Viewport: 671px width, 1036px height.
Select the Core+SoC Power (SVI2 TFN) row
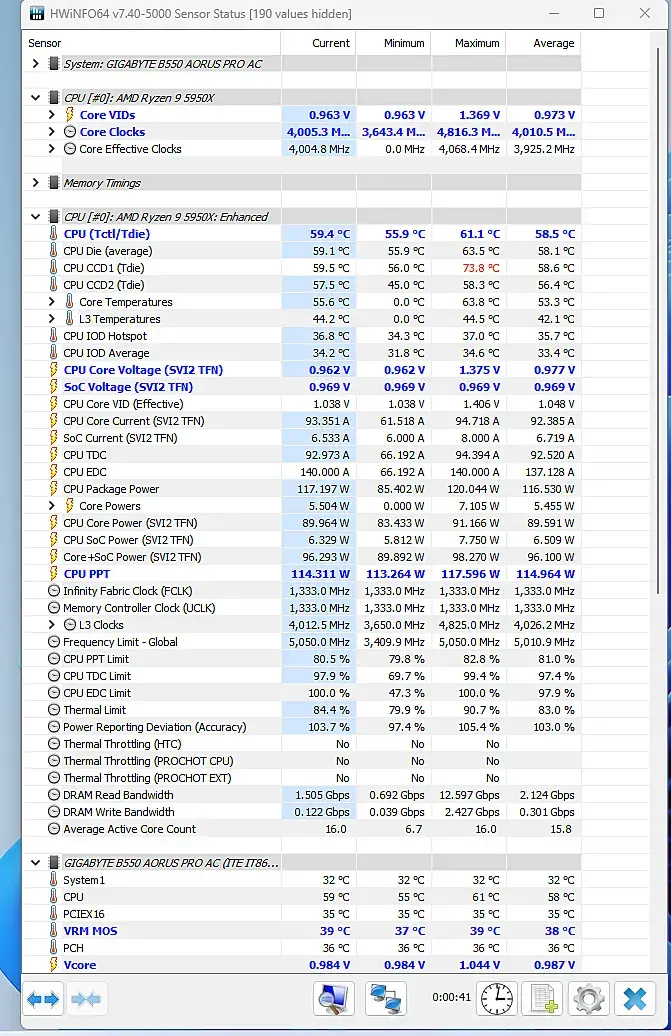pyautogui.click(x=302, y=557)
